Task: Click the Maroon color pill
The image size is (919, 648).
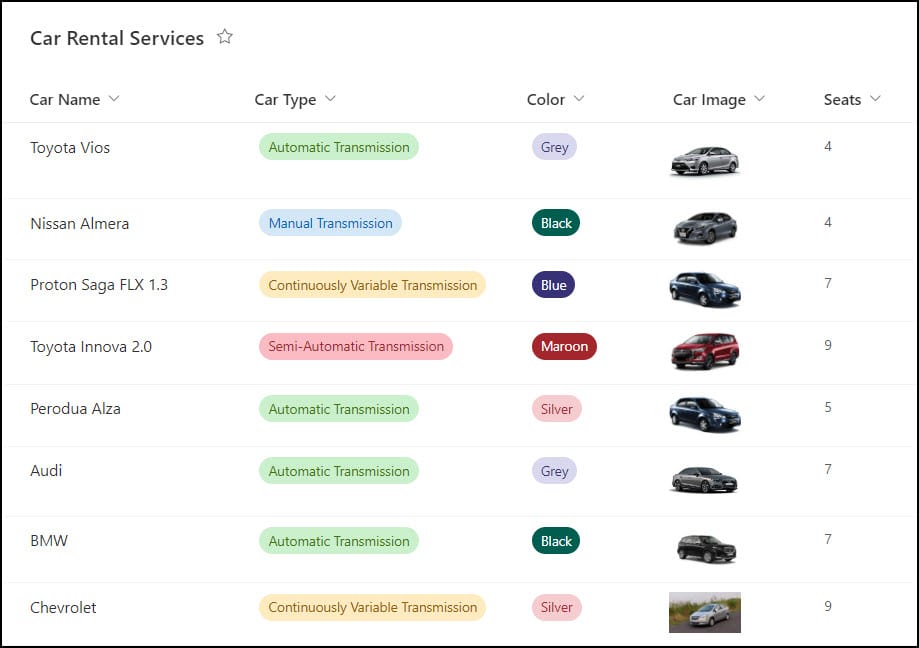Action: coord(564,346)
